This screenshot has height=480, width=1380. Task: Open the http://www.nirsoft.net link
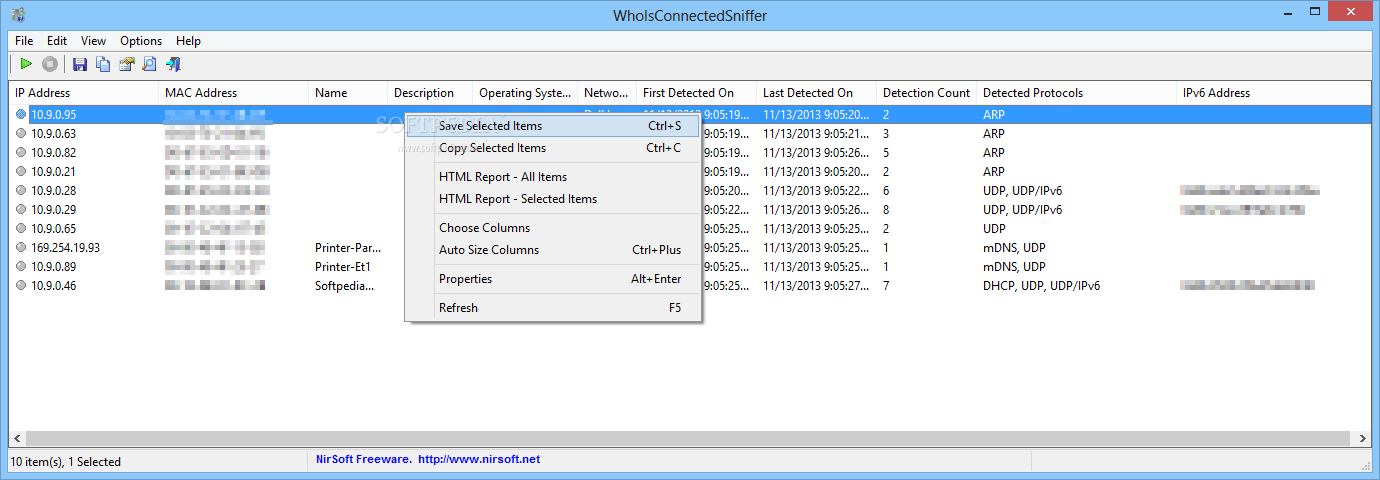pos(479,459)
